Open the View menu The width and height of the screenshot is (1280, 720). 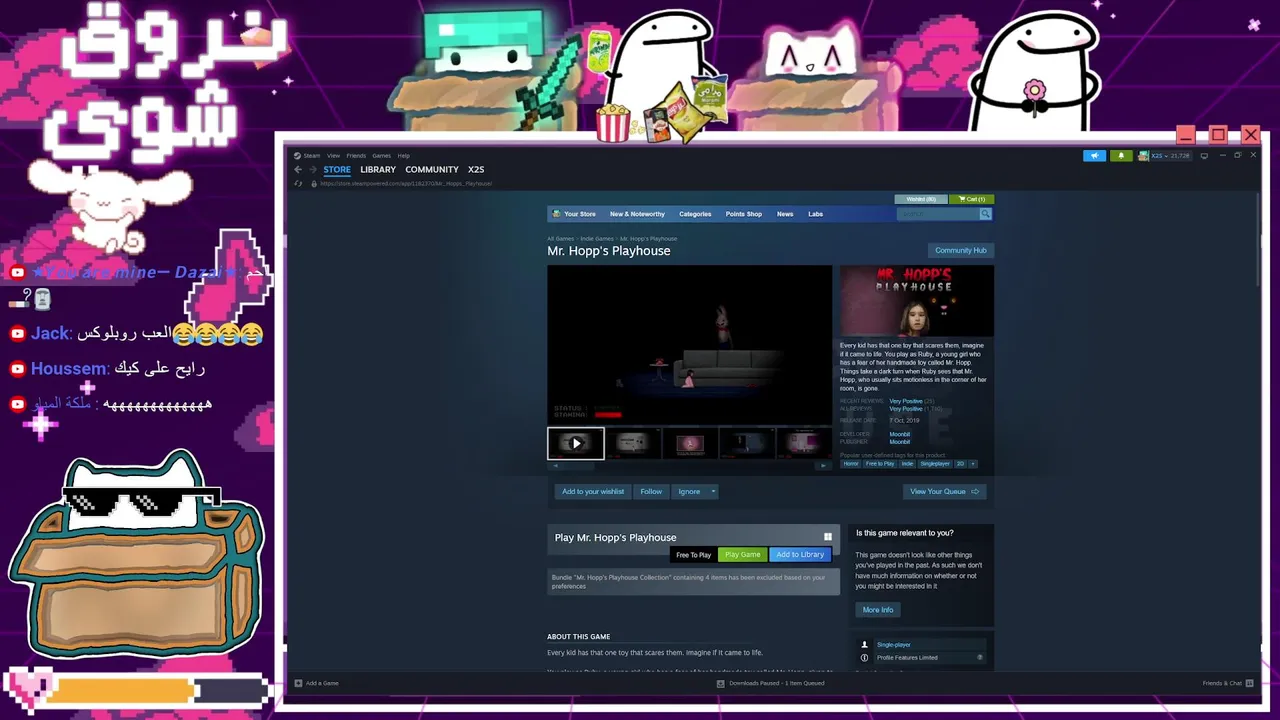point(333,156)
